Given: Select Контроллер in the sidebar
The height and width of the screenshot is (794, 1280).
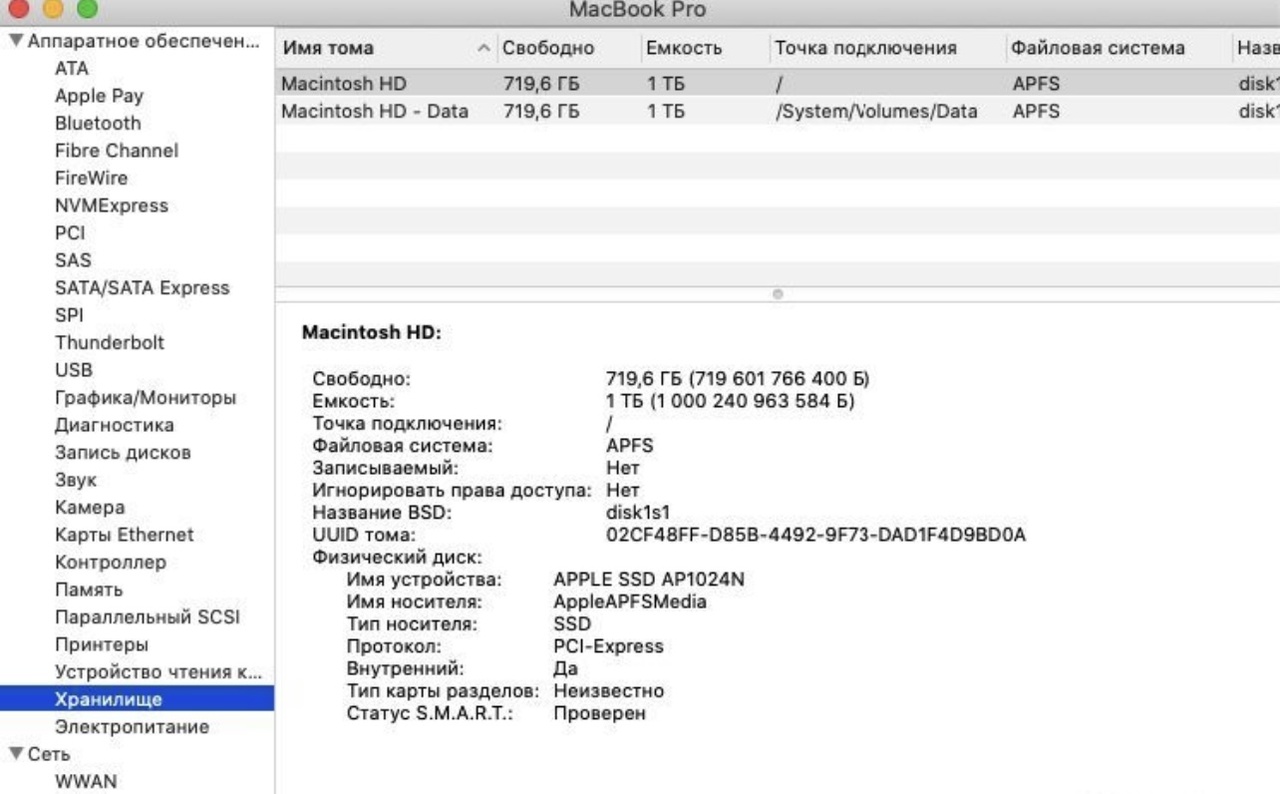Looking at the screenshot, I should pos(111,562).
